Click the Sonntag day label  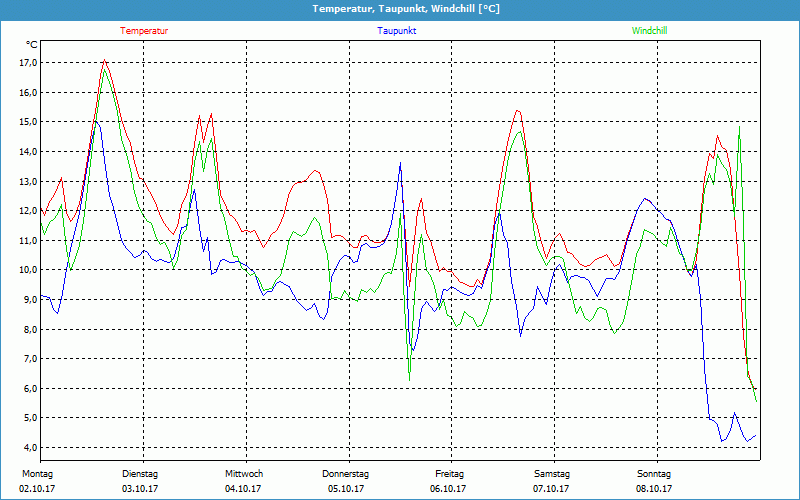point(654,473)
